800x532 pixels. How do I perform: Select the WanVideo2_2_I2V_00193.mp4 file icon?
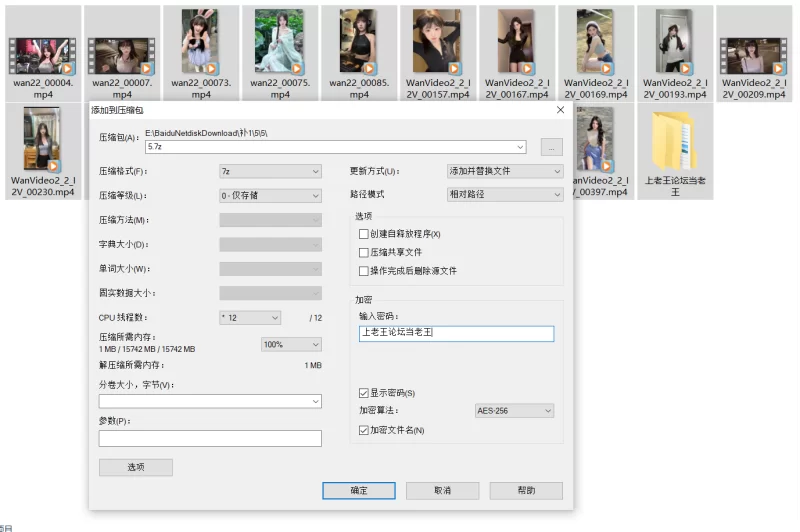point(674,42)
